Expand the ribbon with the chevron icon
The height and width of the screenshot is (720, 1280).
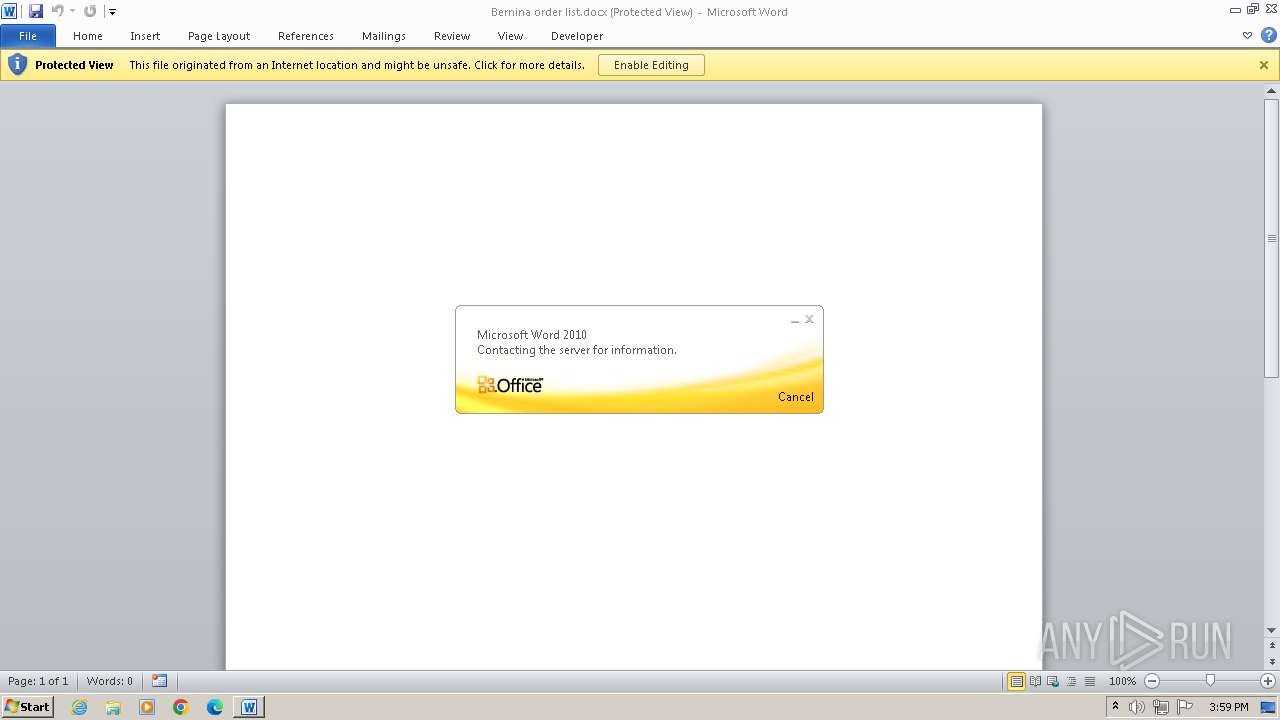(1247, 35)
